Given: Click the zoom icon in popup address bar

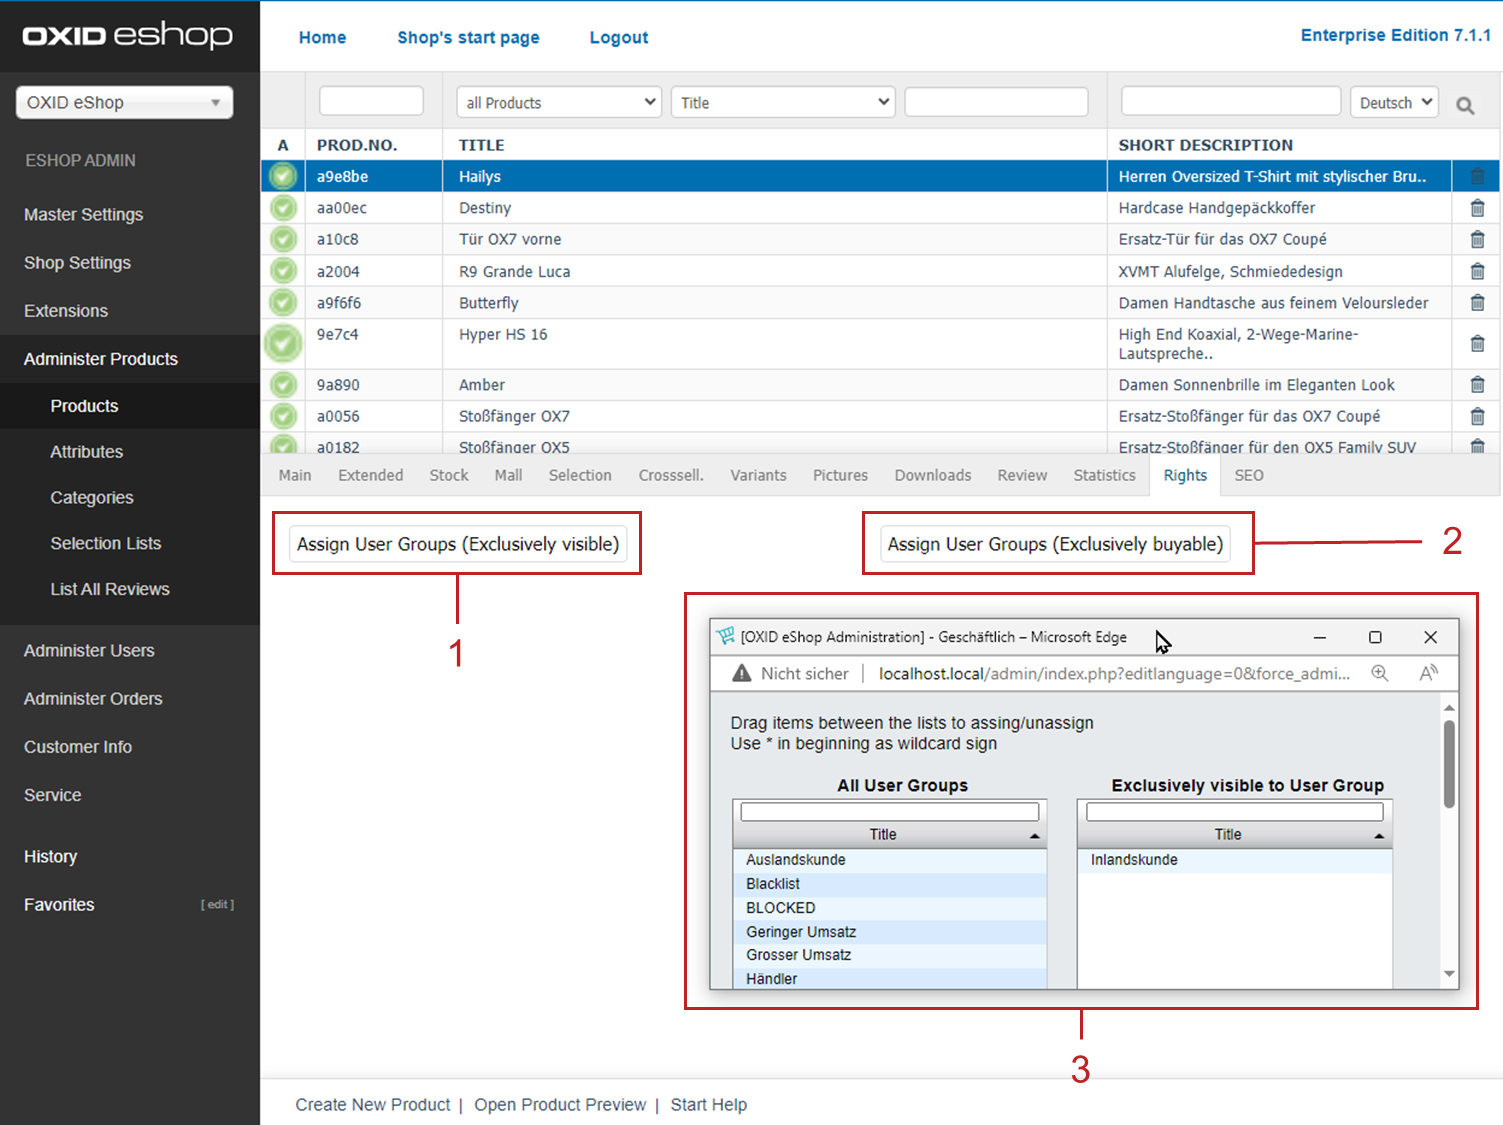Looking at the screenshot, I should pyautogui.click(x=1380, y=673).
